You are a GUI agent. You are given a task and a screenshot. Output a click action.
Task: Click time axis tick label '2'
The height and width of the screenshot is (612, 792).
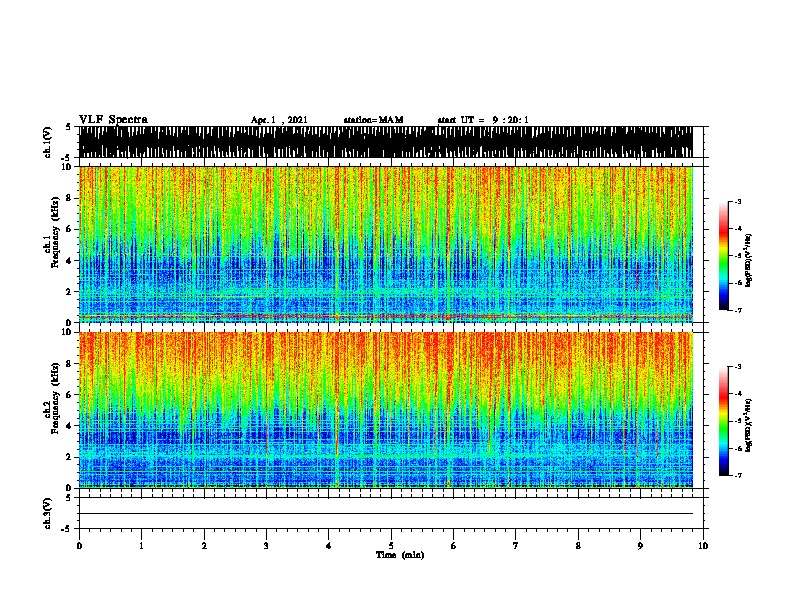(204, 545)
